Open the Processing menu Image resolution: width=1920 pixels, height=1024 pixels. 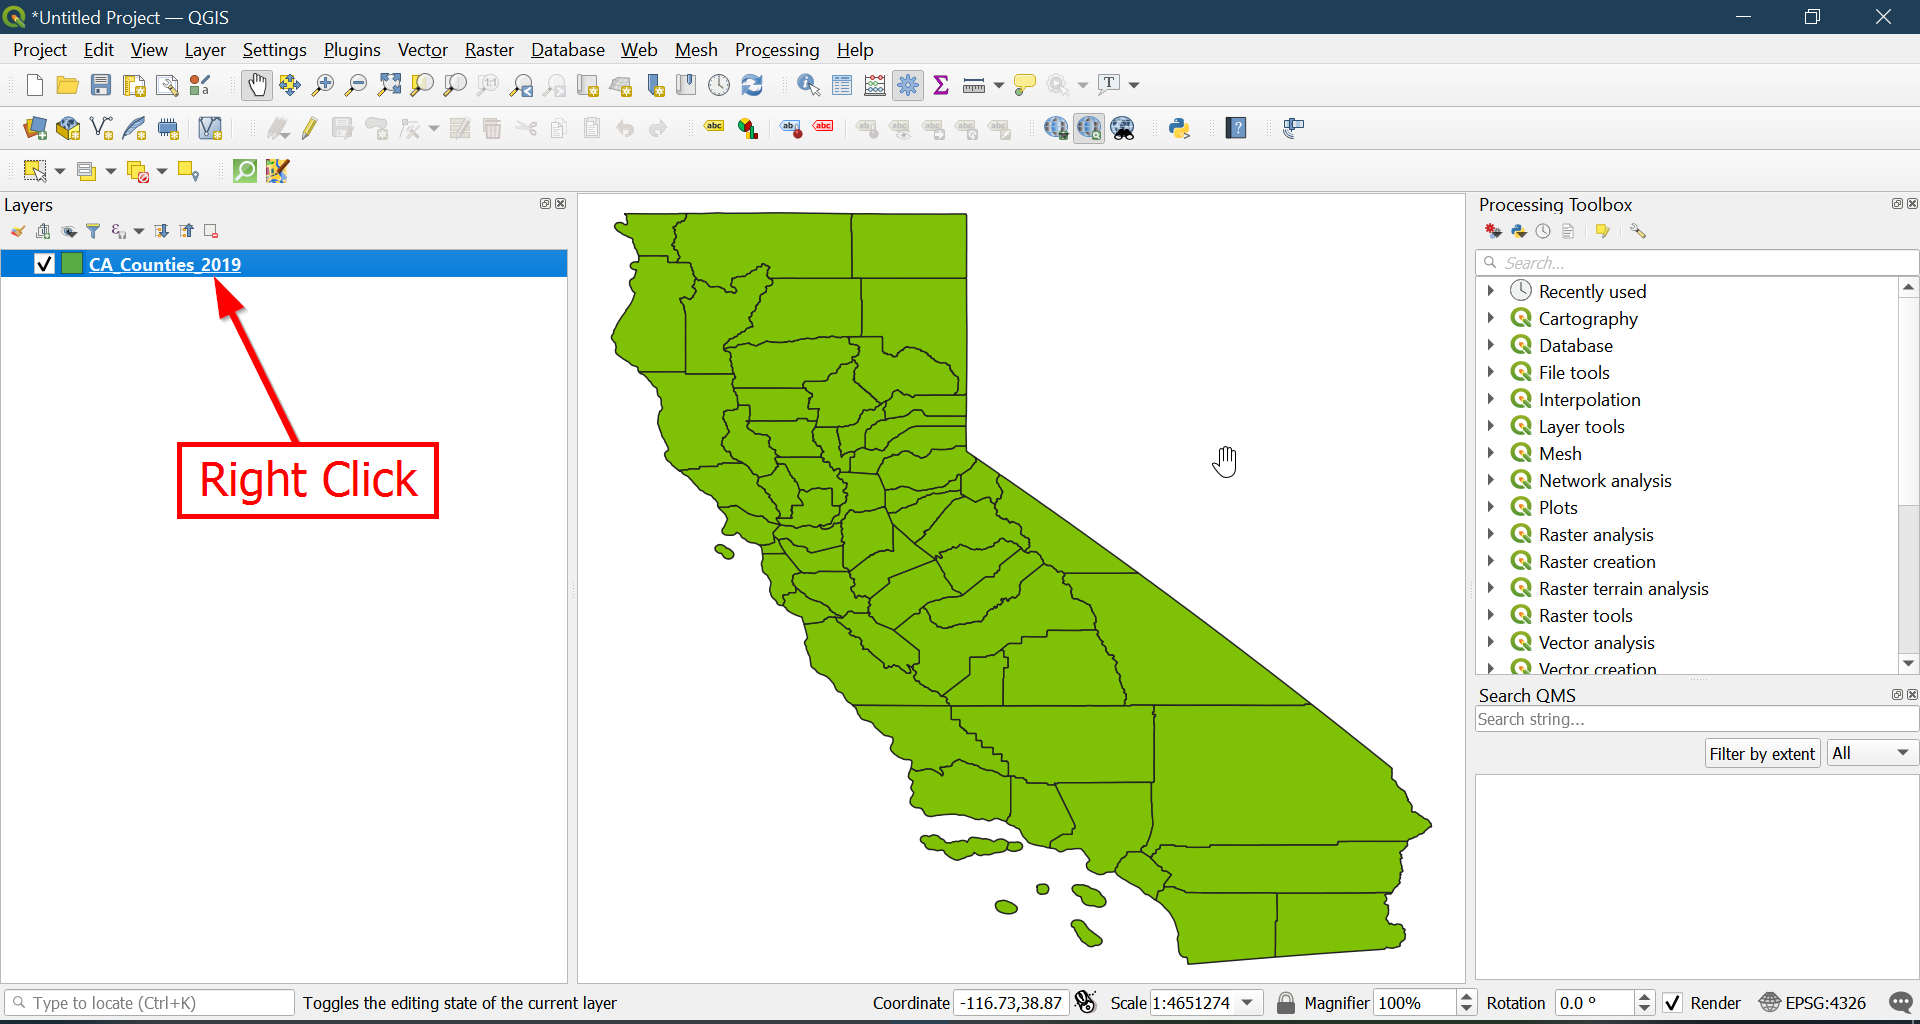pyautogui.click(x=776, y=50)
